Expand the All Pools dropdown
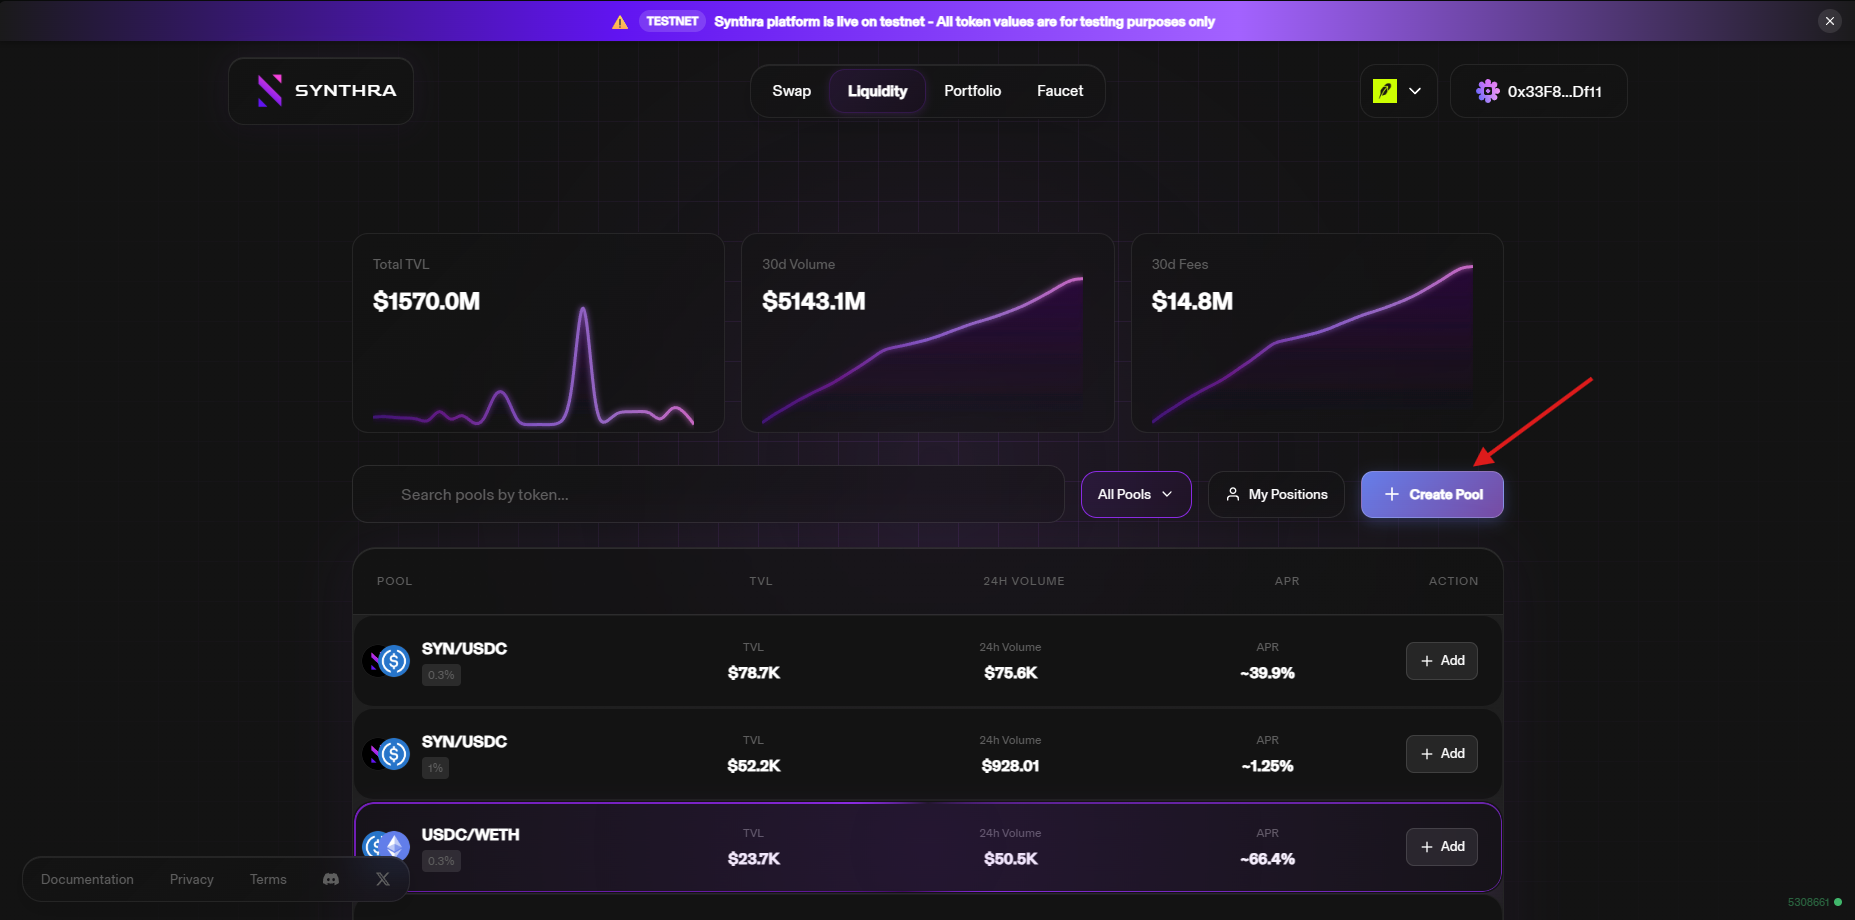 pos(1135,494)
